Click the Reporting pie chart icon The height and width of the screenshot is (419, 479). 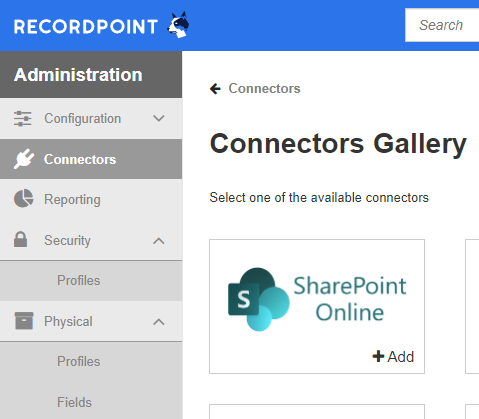[x=23, y=199]
